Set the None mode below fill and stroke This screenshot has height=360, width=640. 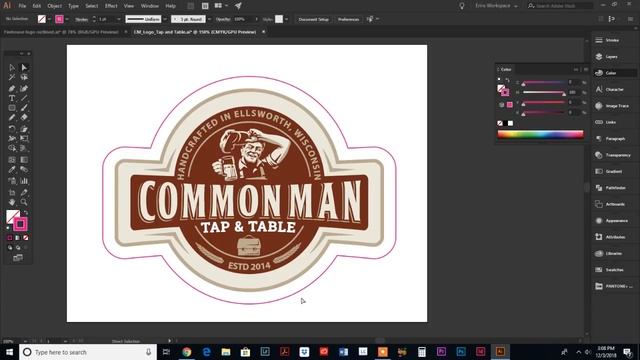coord(26,238)
